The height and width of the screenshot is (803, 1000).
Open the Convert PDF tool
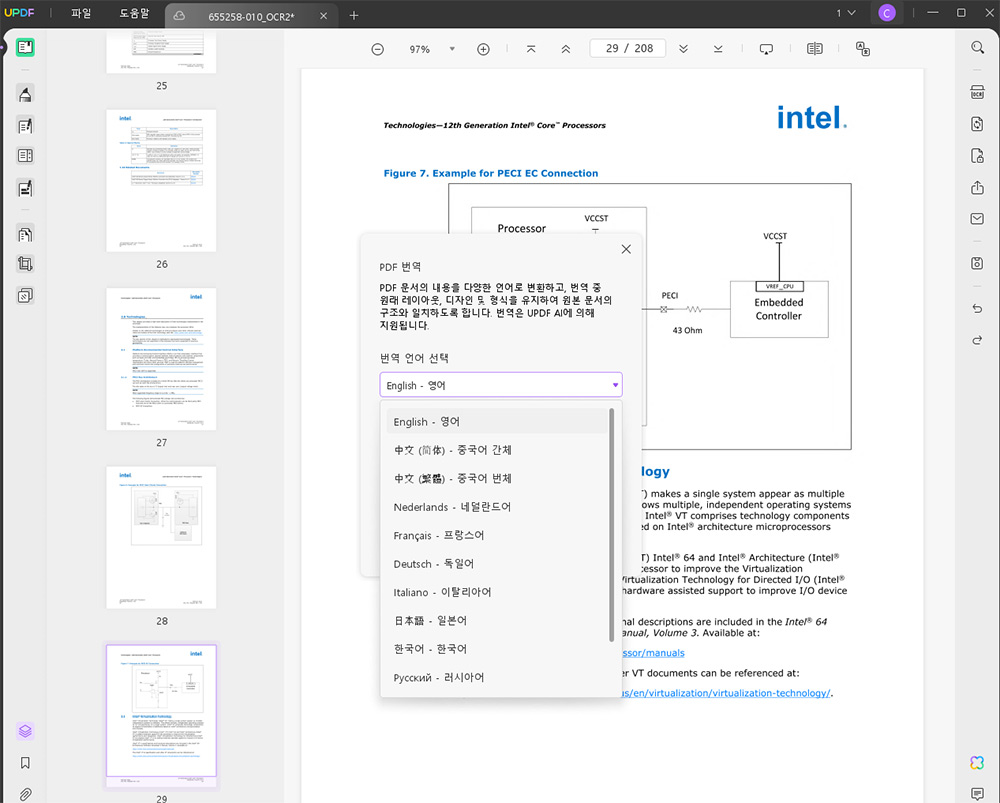(977, 124)
